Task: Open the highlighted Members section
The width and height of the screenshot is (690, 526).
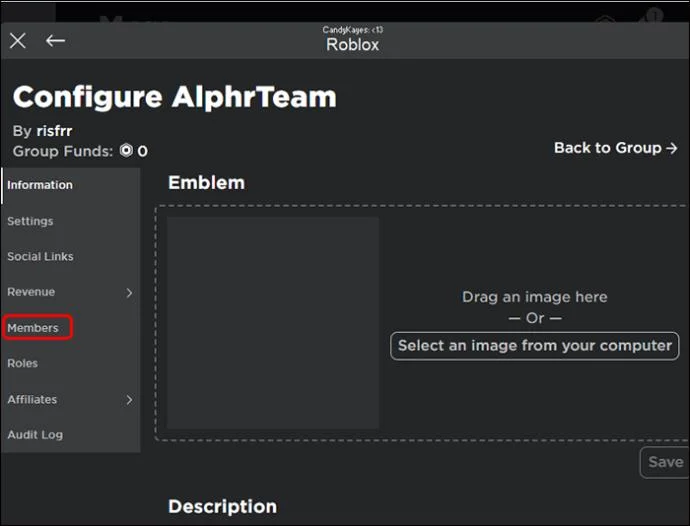Action: click(x=37, y=327)
